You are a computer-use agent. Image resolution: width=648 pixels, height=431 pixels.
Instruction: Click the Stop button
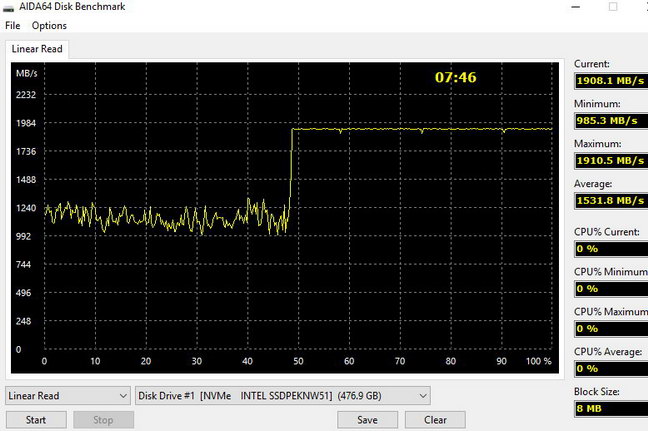pyautogui.click(x=103, y=420)
